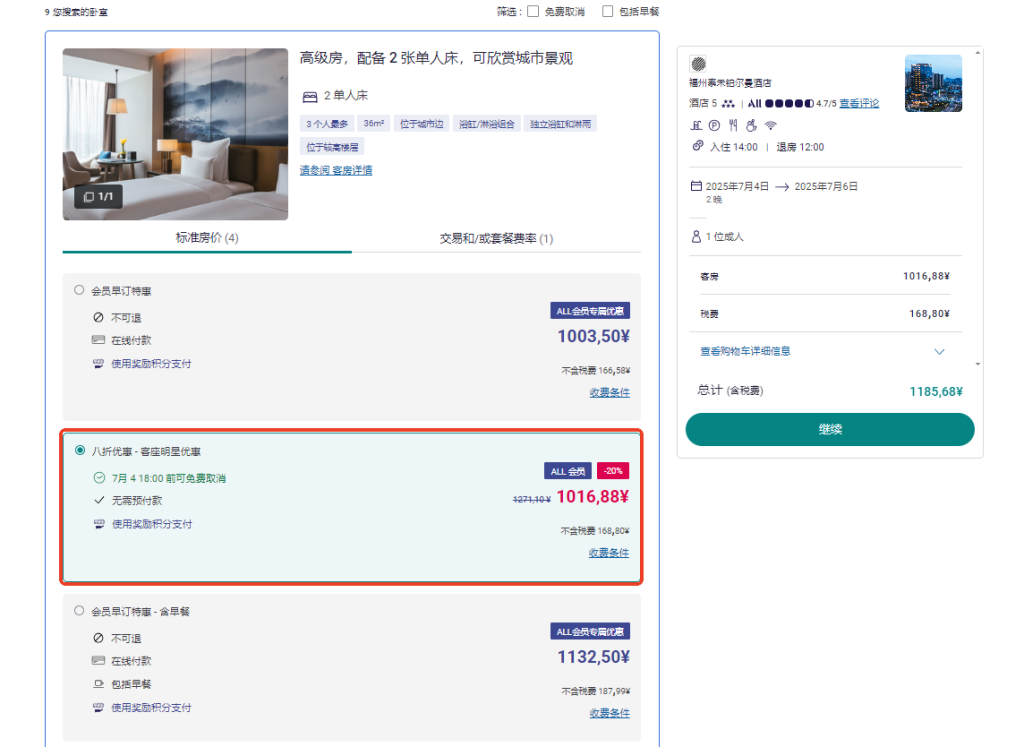Click ALL会员专属优惠 badge above 1003,50¥
This screenshot has width=1024, height=747.
tap(590, 311)
